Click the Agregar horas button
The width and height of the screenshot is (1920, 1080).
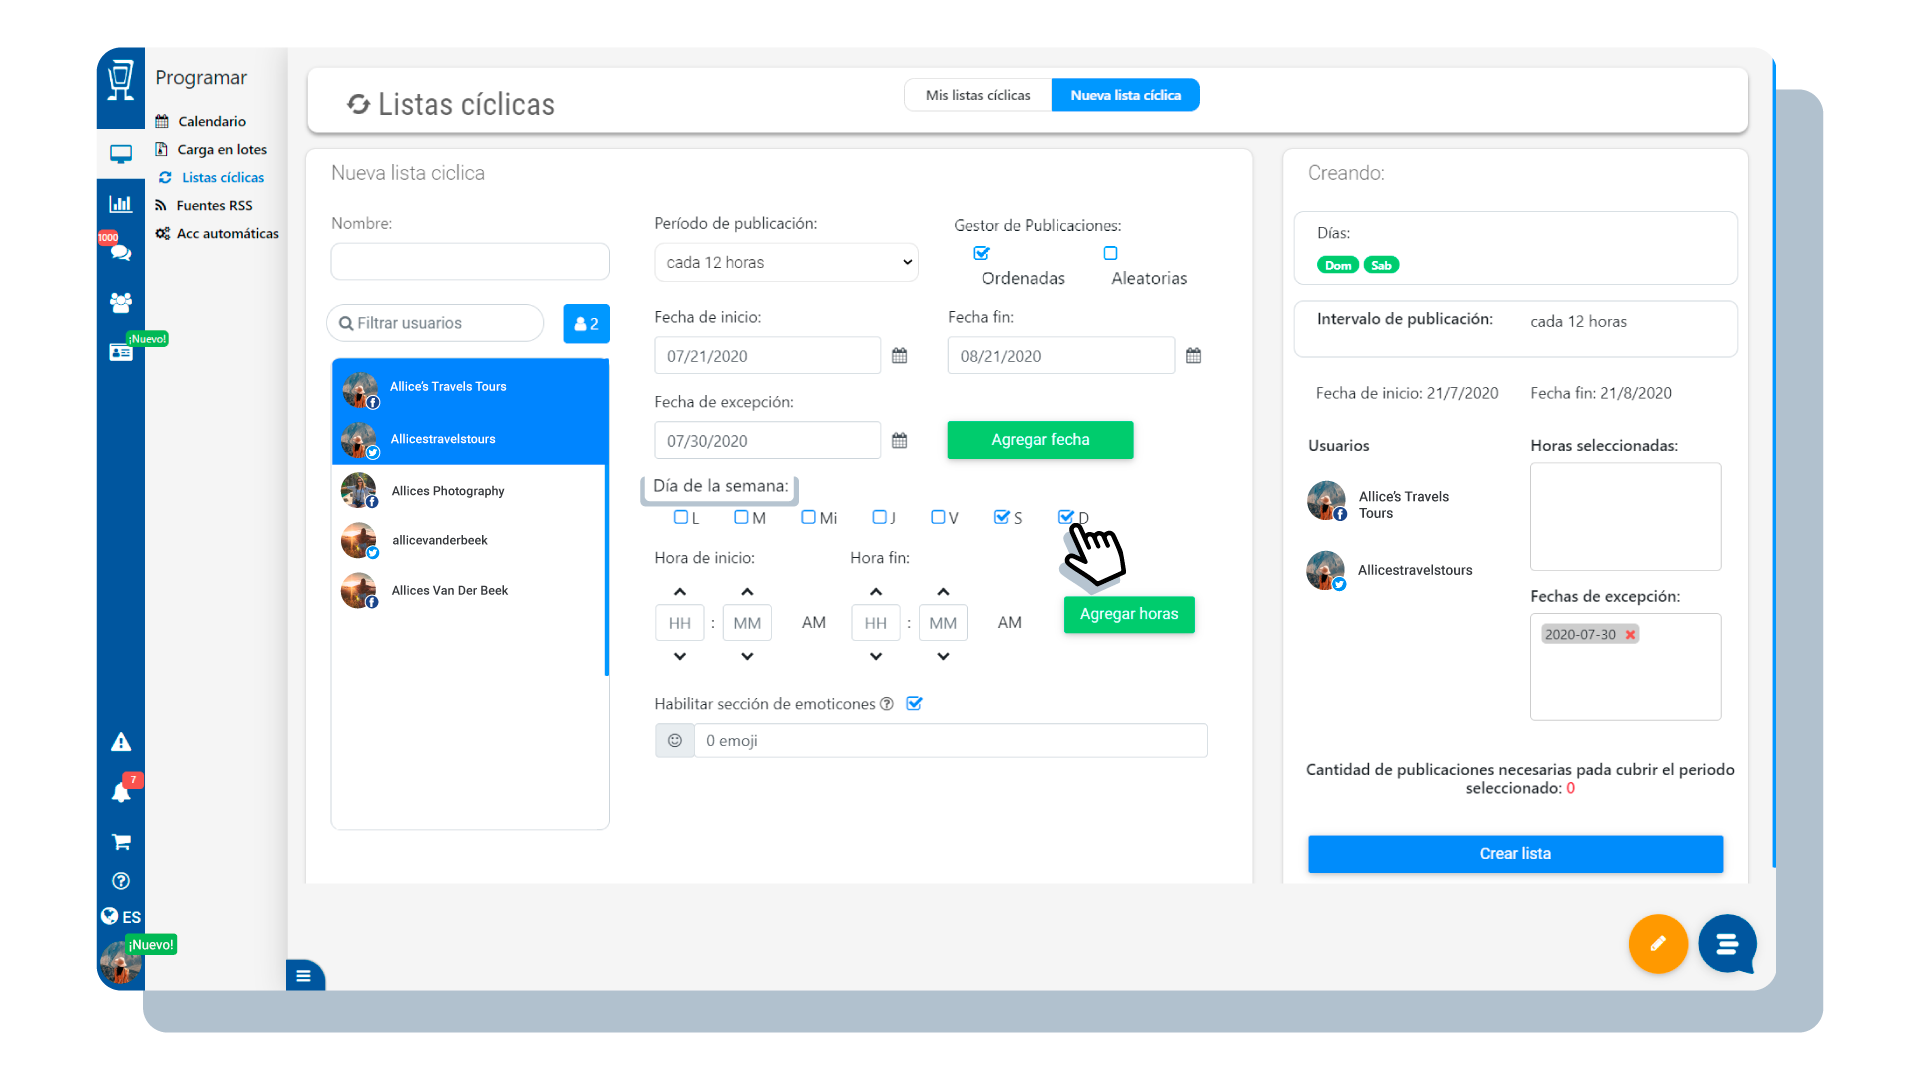tap(1129, 614)
